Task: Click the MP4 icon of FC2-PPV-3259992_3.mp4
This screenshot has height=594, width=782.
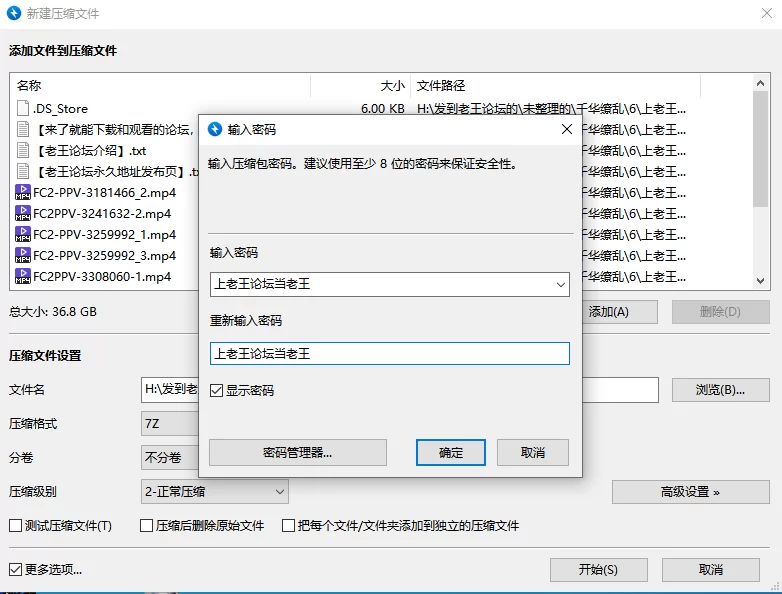Action: 23,255
